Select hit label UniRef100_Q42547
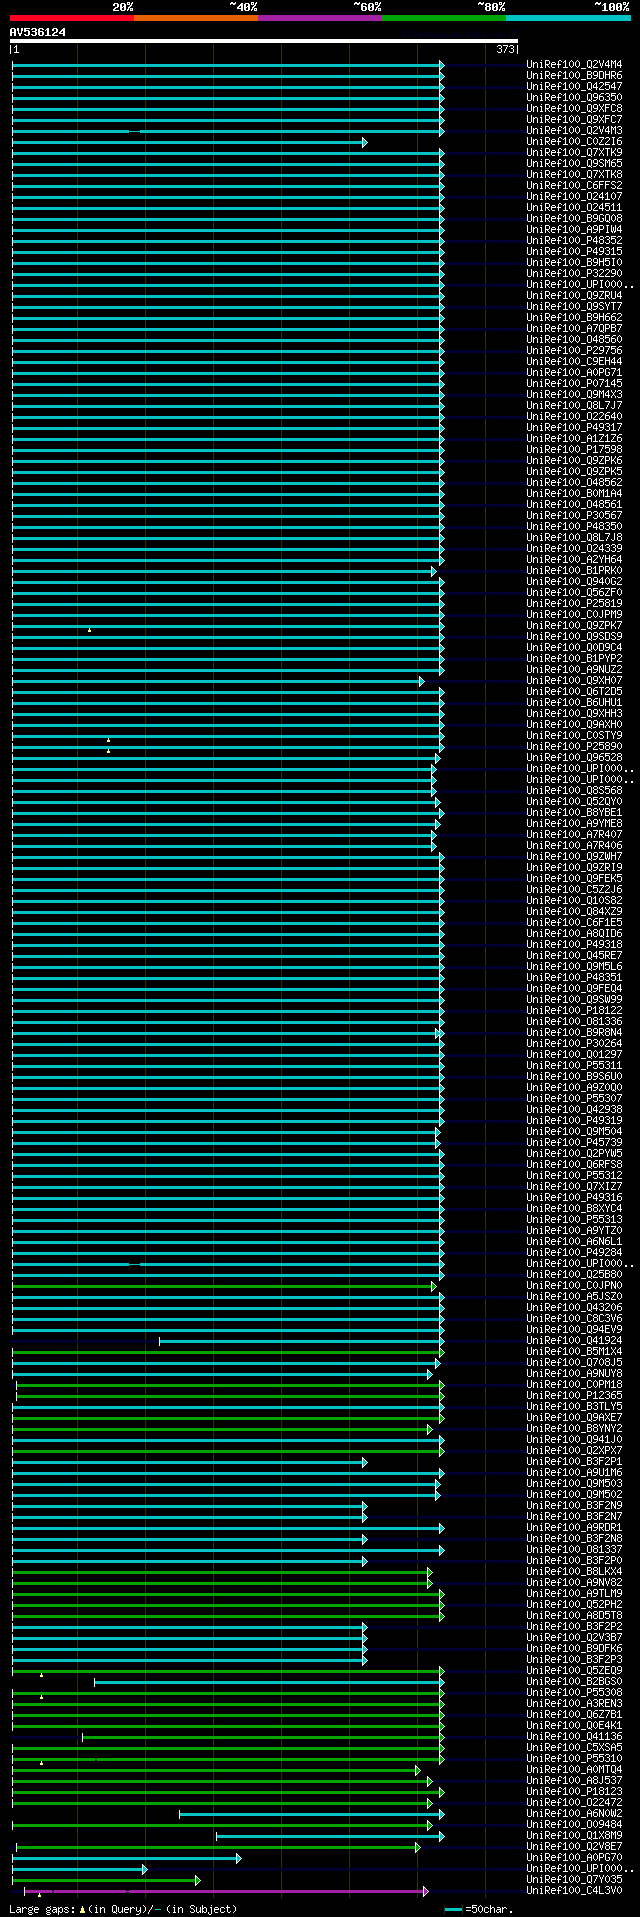Viewport: 640px width, 1917px height. tap(575, 86)
